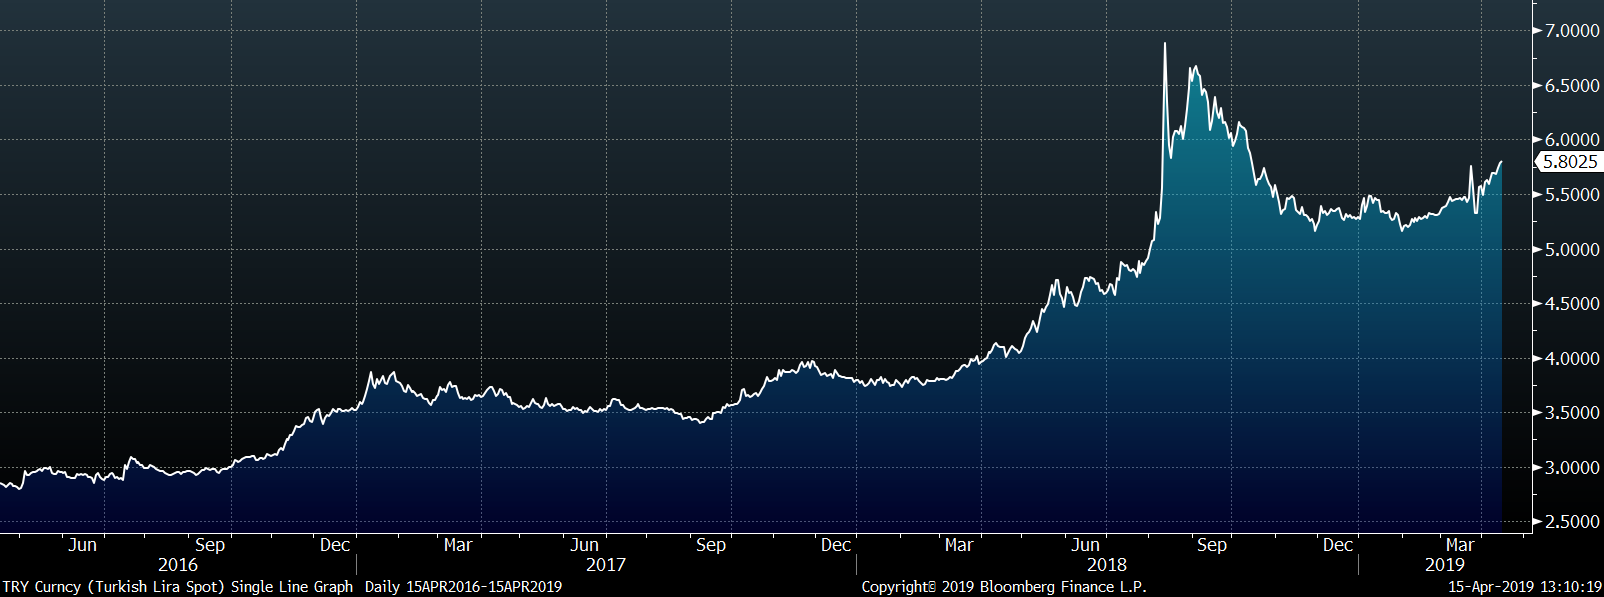Viewport: 1604px width, 597px height.
Task: Click the 3.0000 price axis label
Action: (x=1571, y=468)
